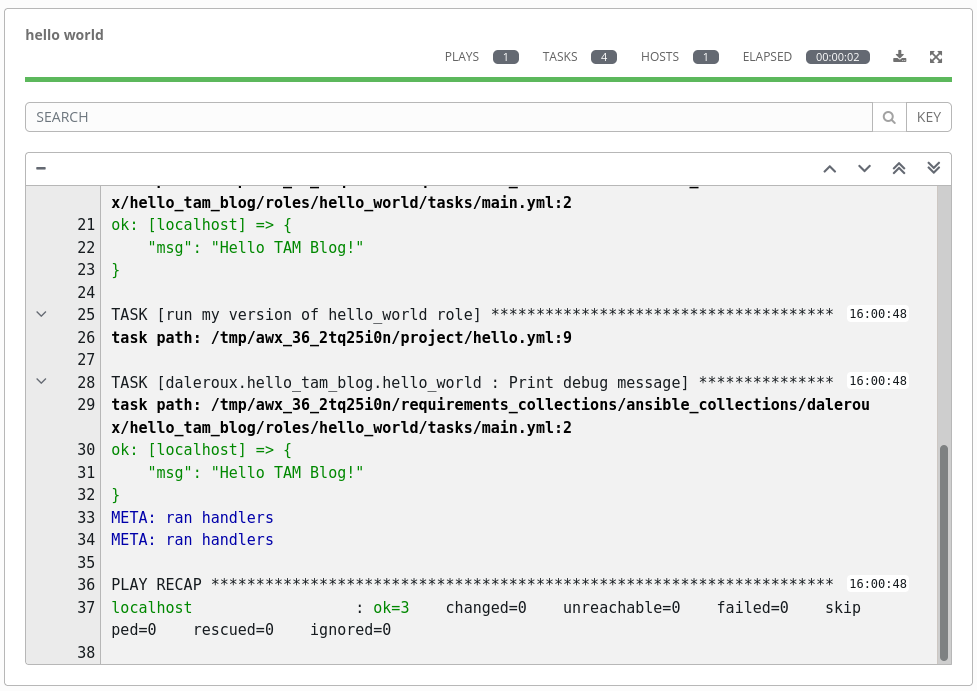This screenshot has width=977, height=691.
Task: Click 'changed=0' in recap
Action: (486, 608)
